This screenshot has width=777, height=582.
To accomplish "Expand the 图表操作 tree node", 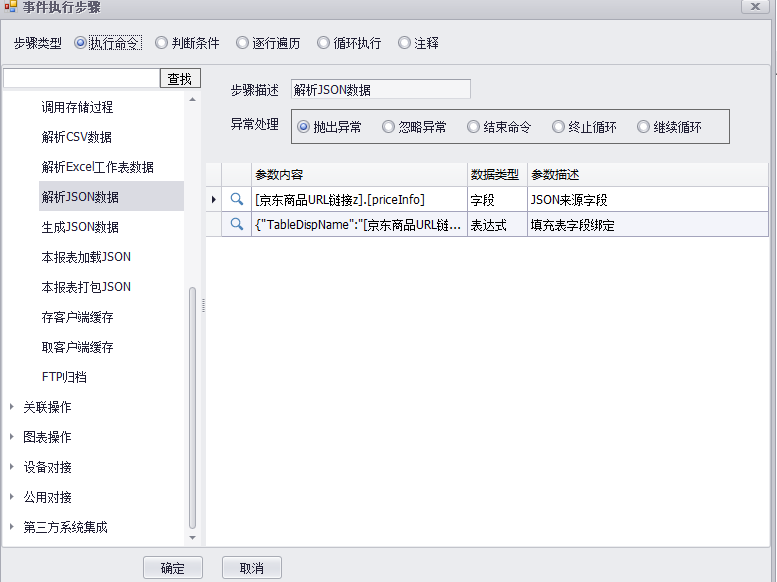I will click(12, 437).
